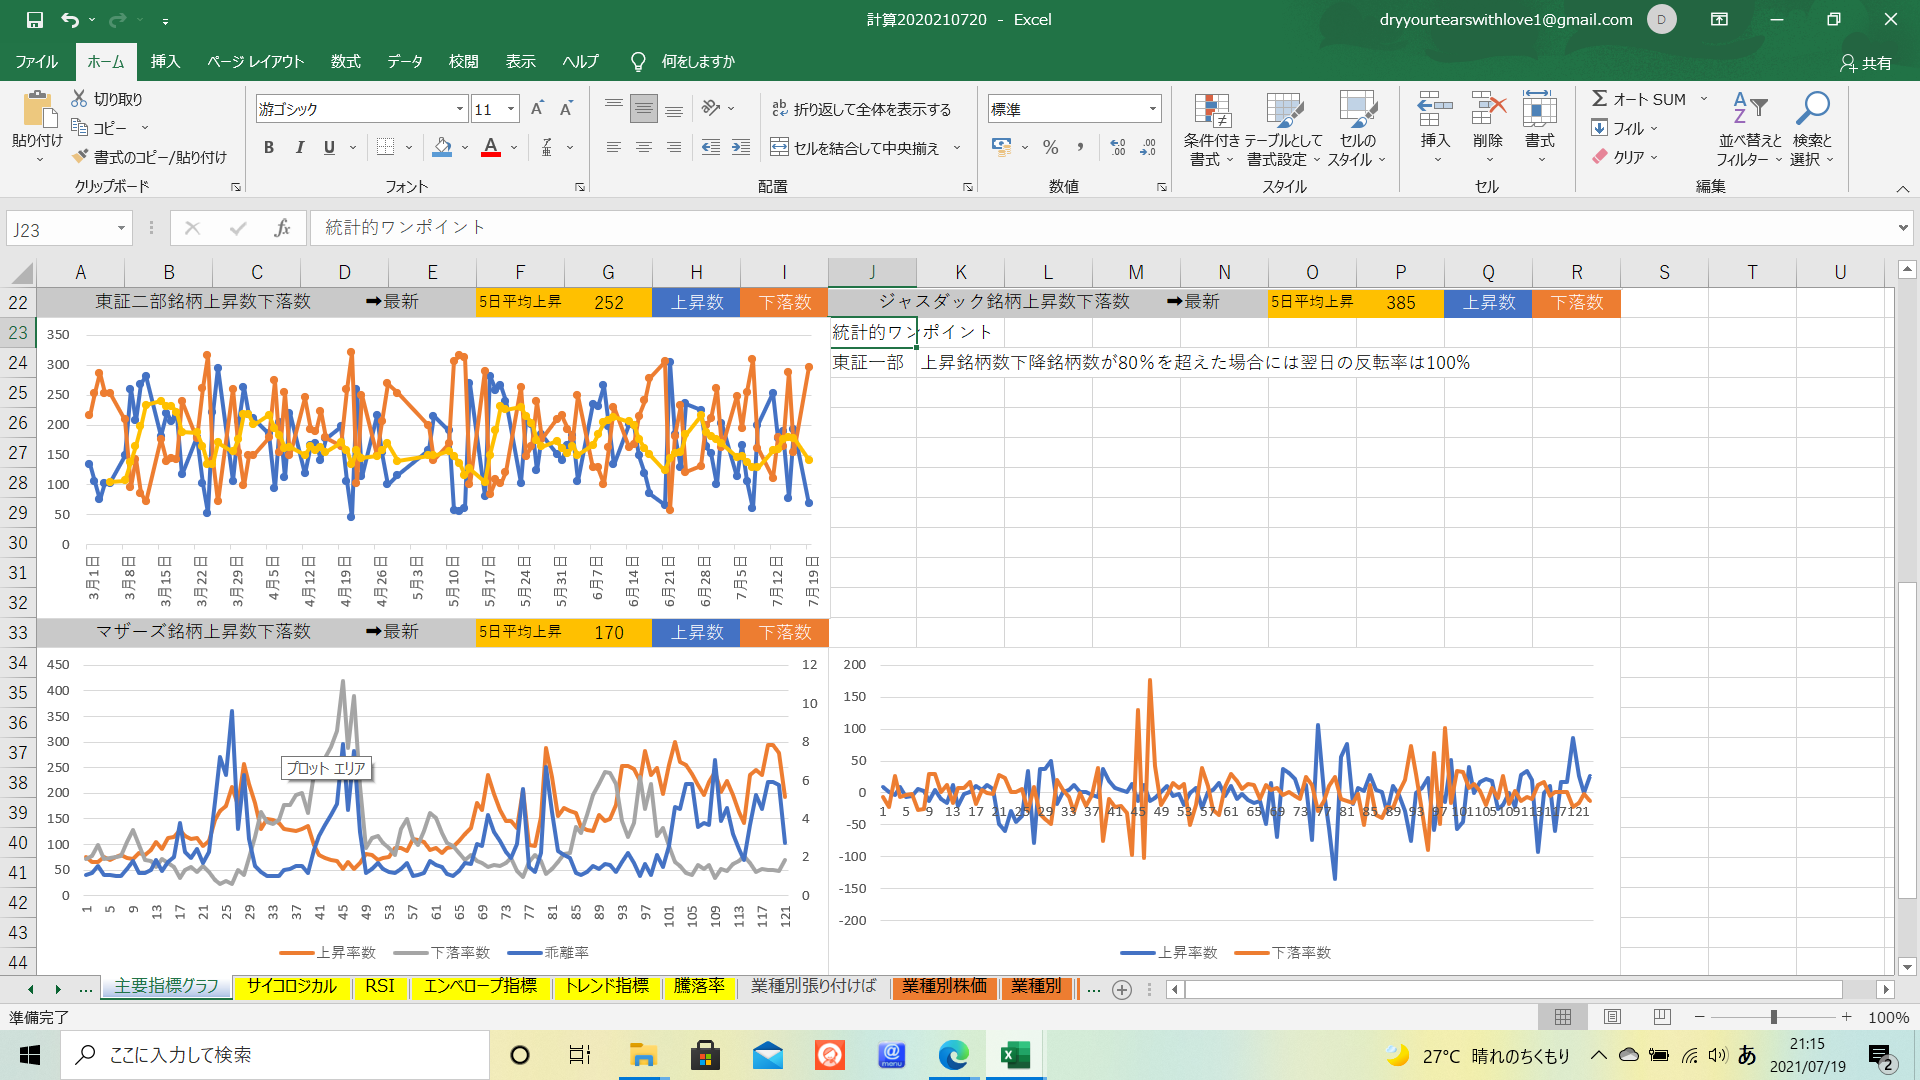Click the zoom slider handle
The height and width of the screenshot is (1080, 1920).
coord(1773,1017)
